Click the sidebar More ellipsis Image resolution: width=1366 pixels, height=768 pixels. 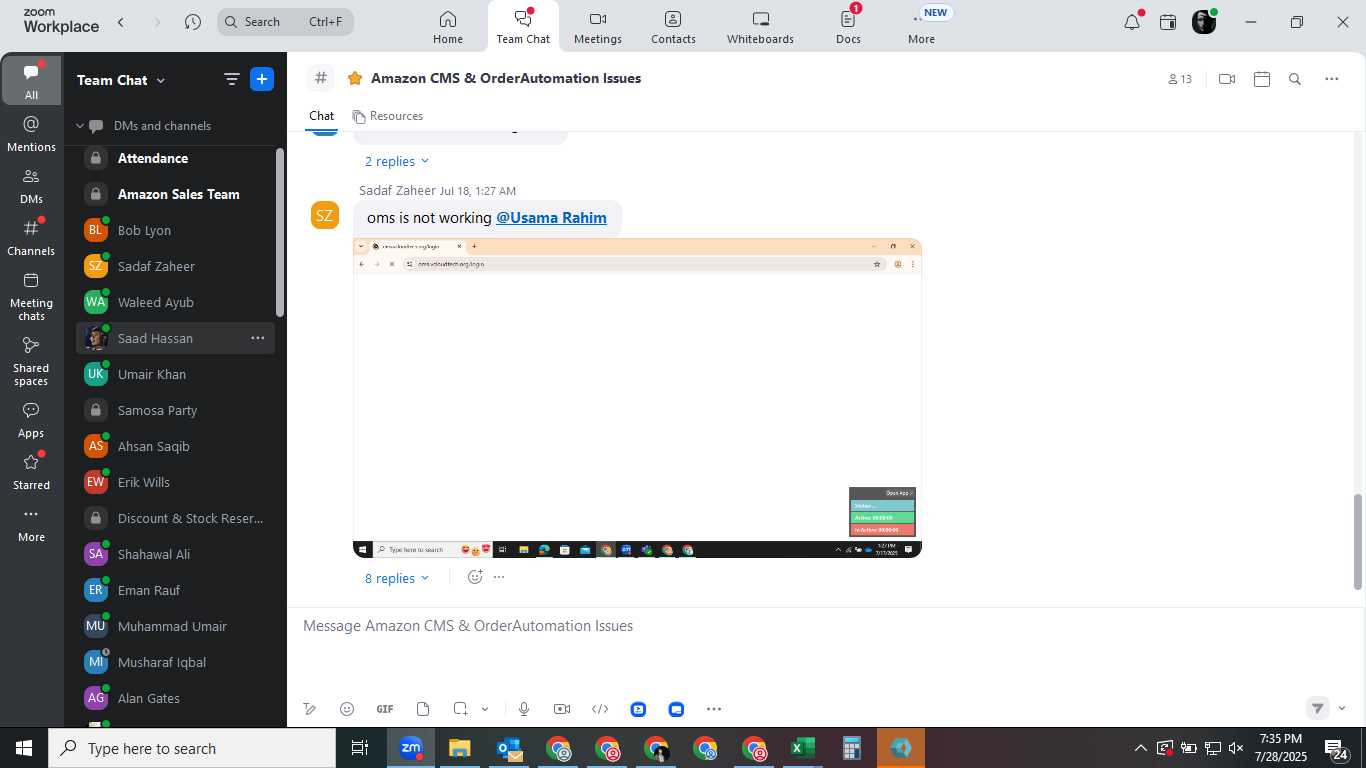(x=31, y=524)
